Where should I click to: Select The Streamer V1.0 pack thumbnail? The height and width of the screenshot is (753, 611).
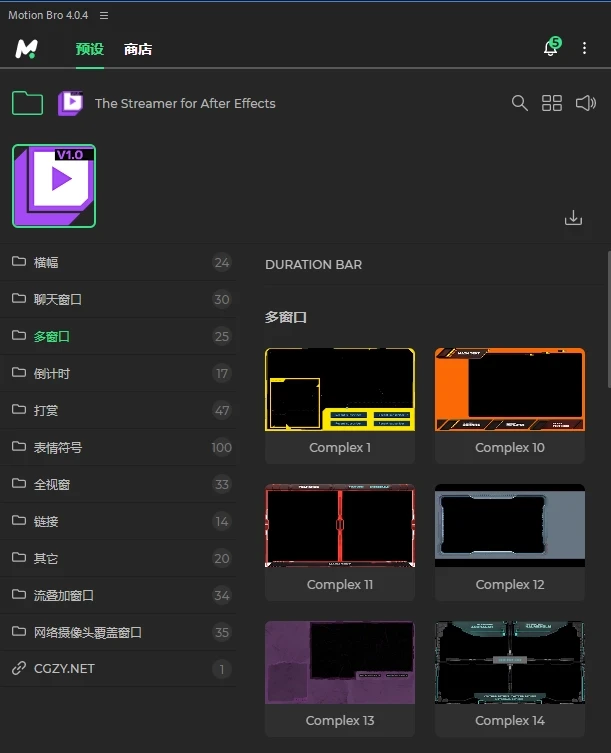(54, 186)
